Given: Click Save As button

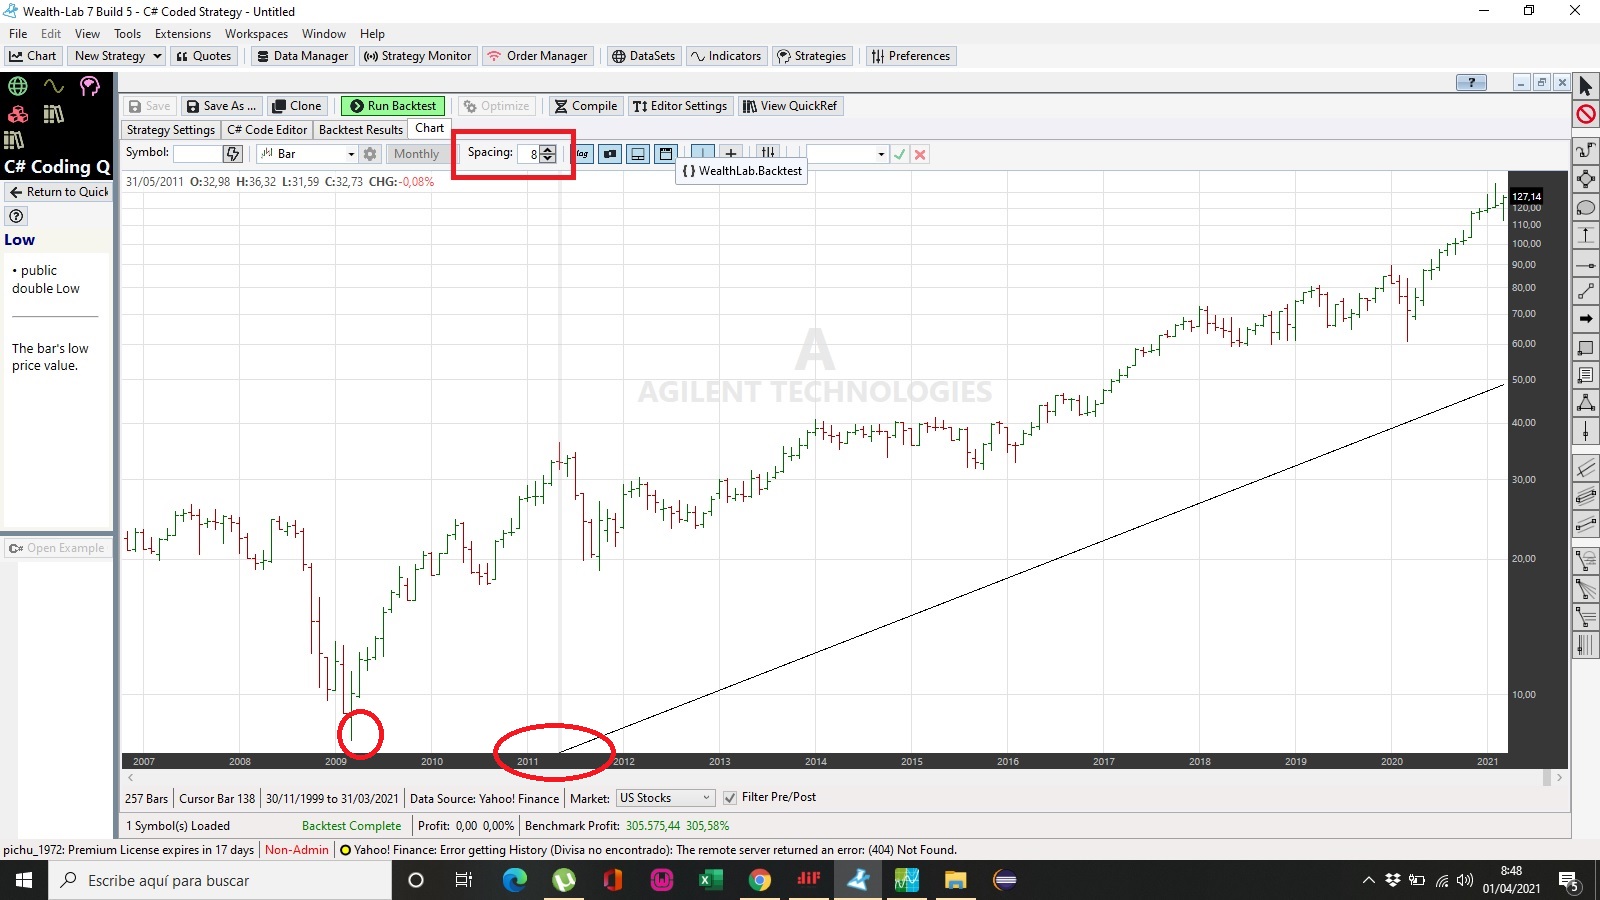Looking at the screenshot, I should pyautogui.click(x=221, y=106).
